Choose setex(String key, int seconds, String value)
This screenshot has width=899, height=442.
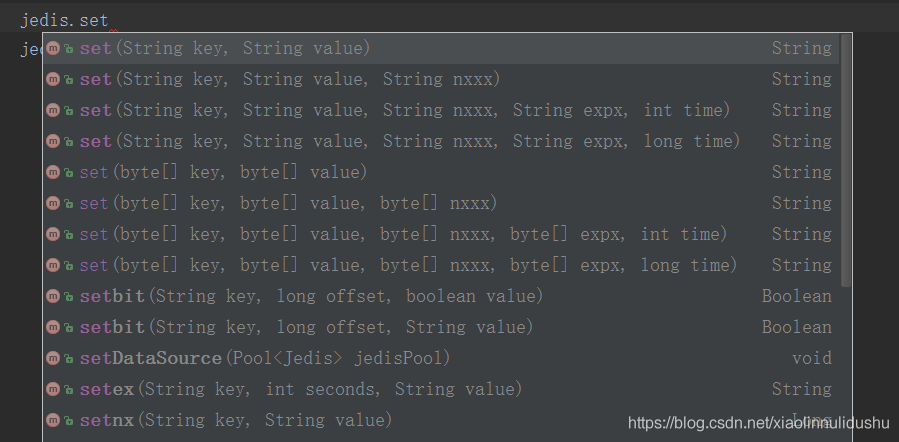301,389
